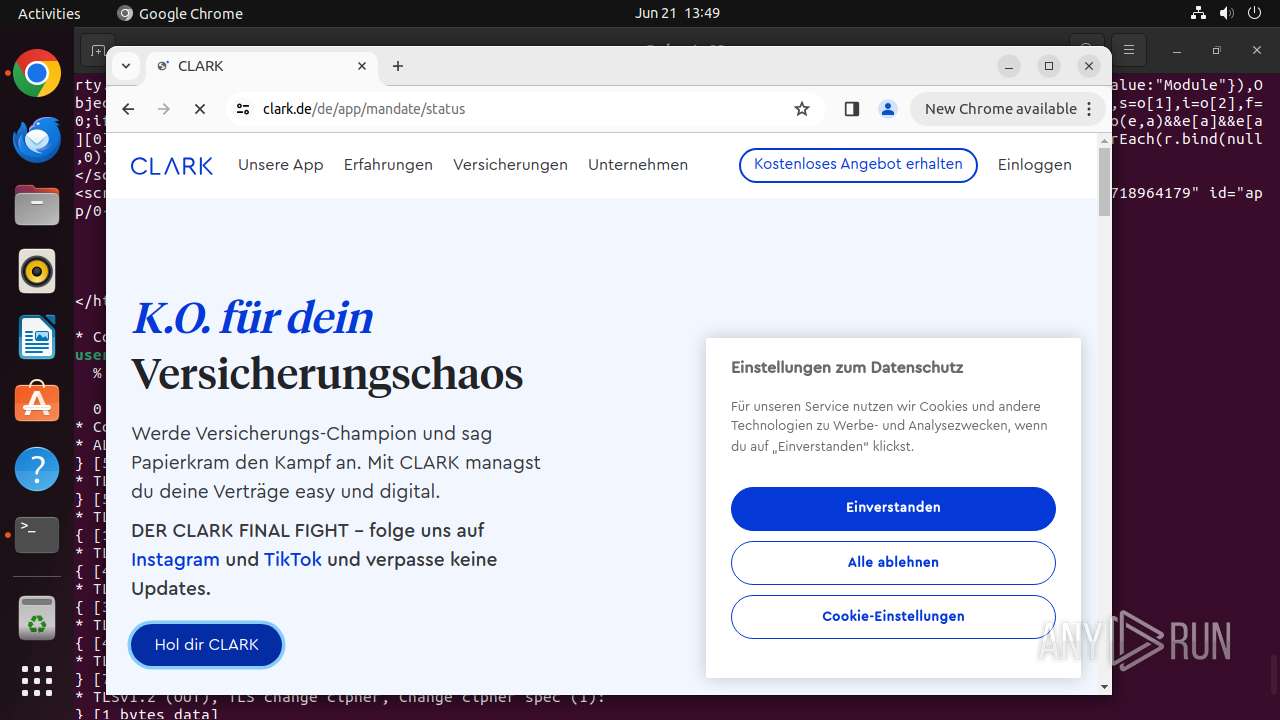The height and width of the screenshot is (720, 1280).
Task: Click the forward navigation arrow
Action: click(164, 109)
